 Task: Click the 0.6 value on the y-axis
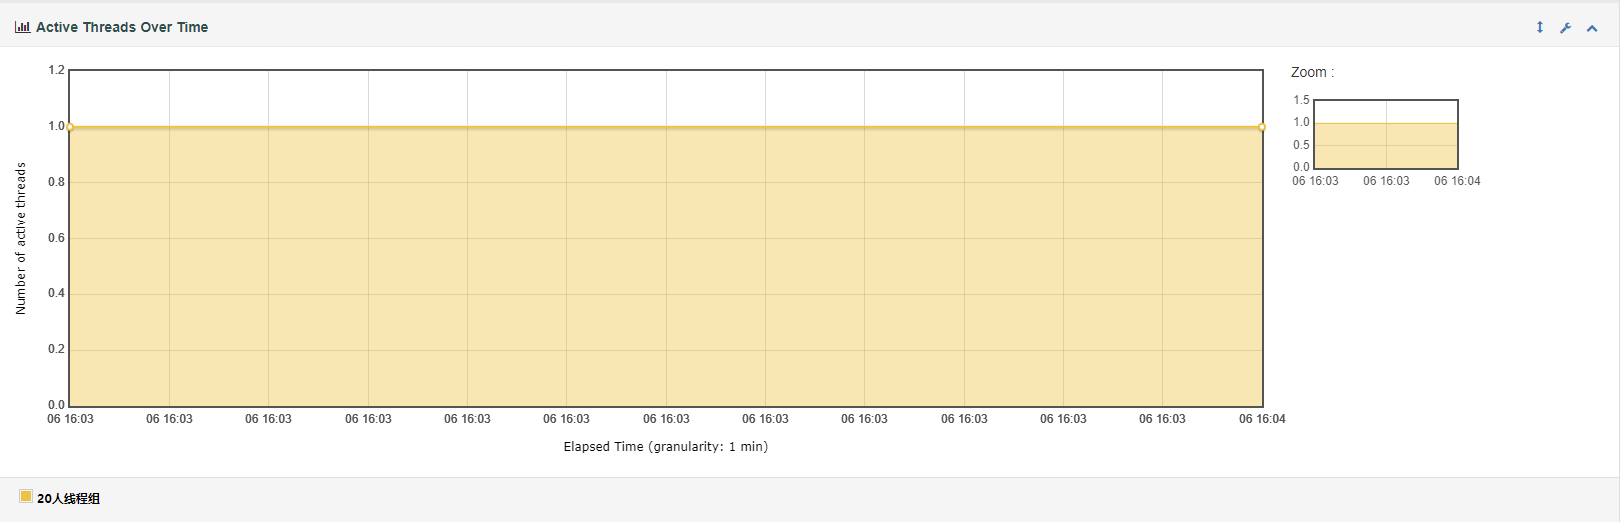coord(56,238)
